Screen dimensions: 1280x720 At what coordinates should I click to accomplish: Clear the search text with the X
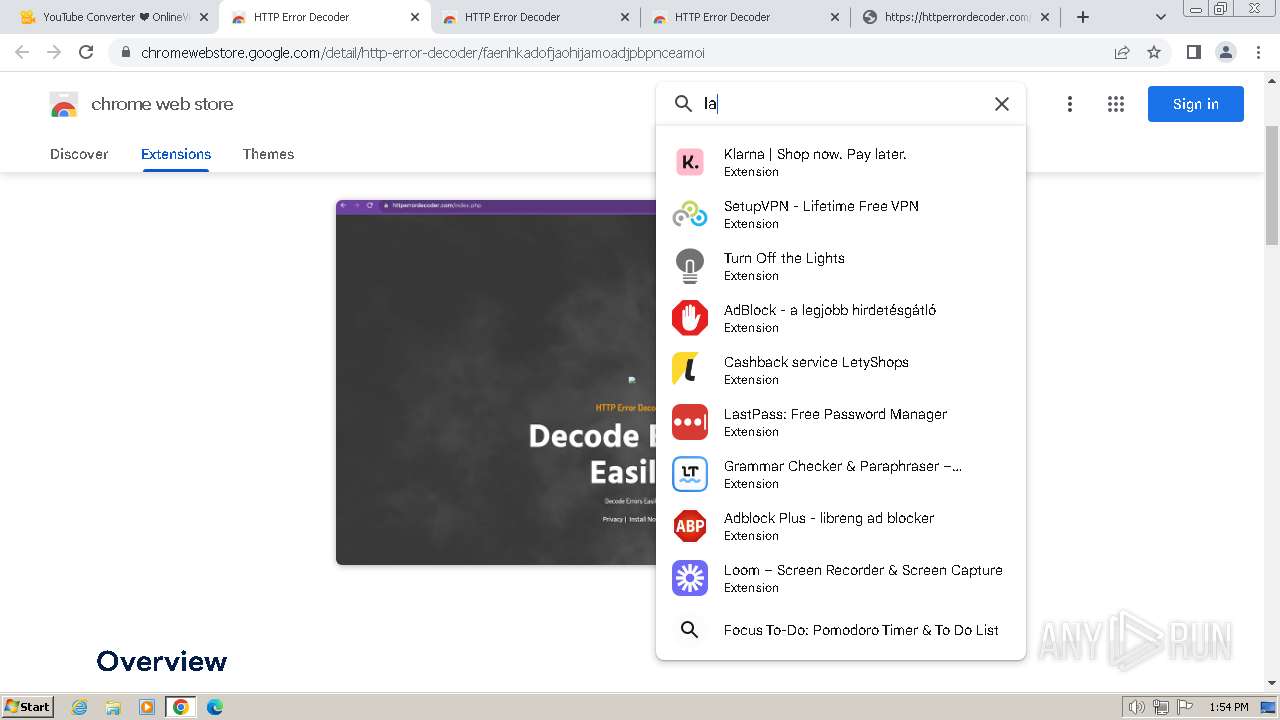coord(1001,104)
